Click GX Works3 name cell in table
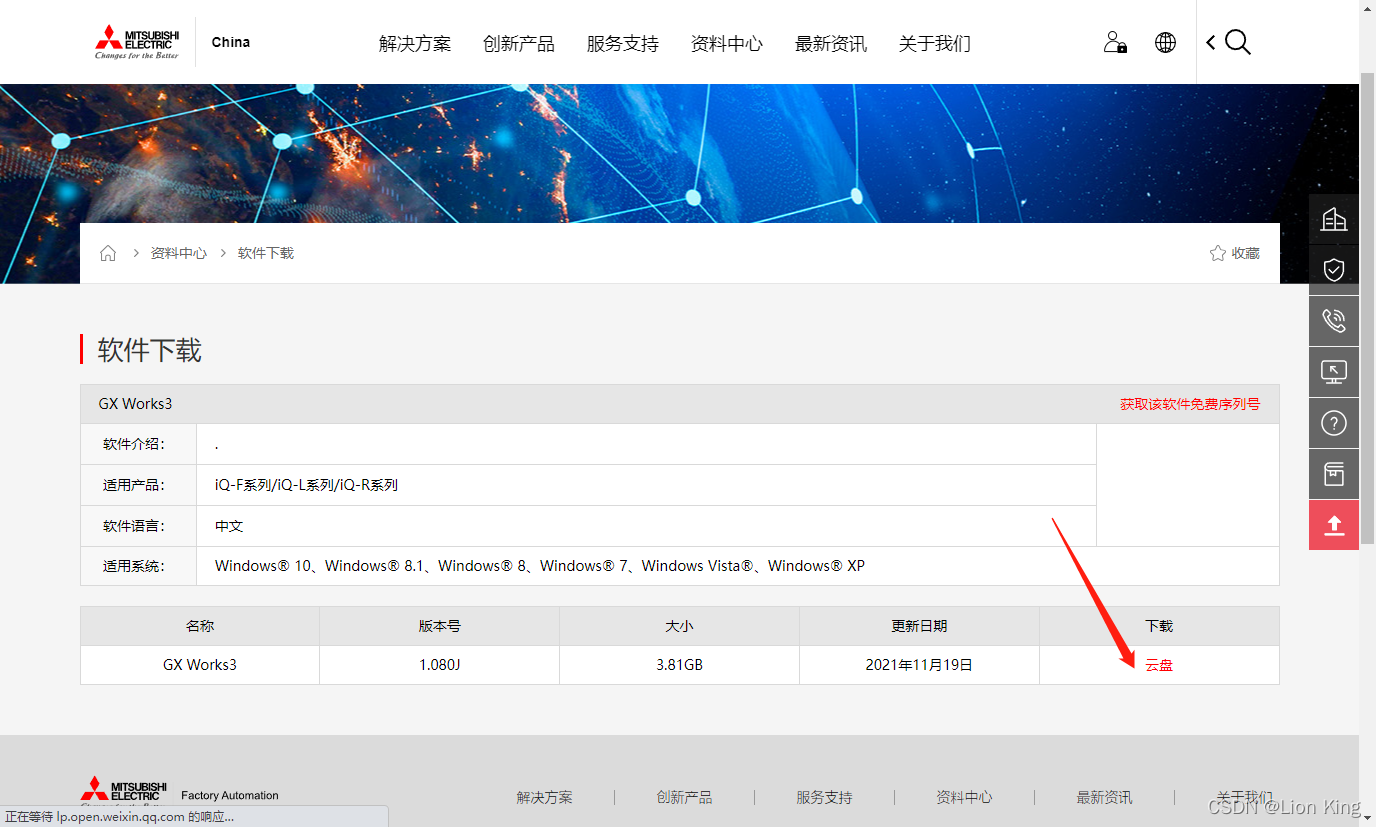 tap(200, 665)
